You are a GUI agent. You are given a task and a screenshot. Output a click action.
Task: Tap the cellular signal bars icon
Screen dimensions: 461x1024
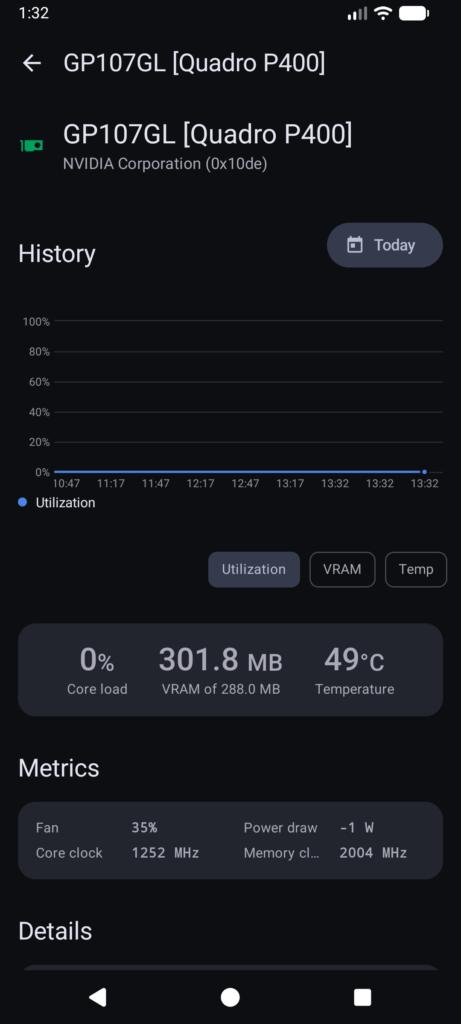click(x=357, y=13)
